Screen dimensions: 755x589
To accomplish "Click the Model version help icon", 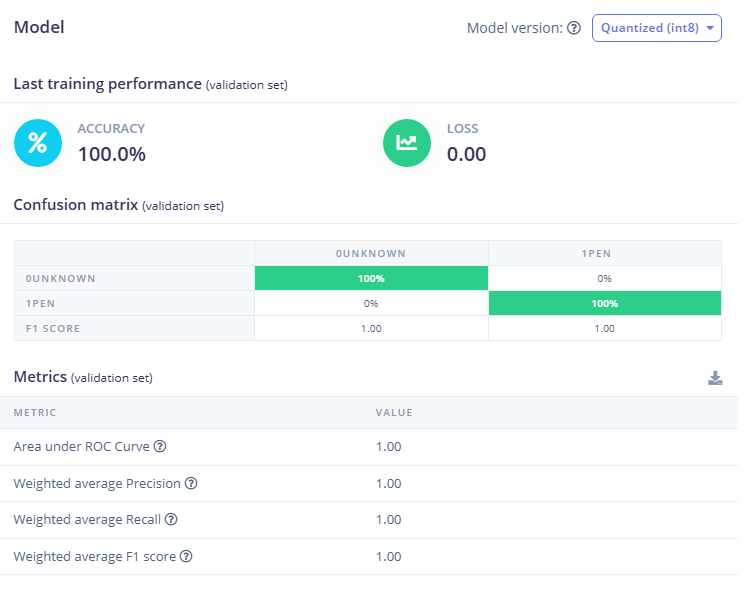I will click(x=574, y=28).
